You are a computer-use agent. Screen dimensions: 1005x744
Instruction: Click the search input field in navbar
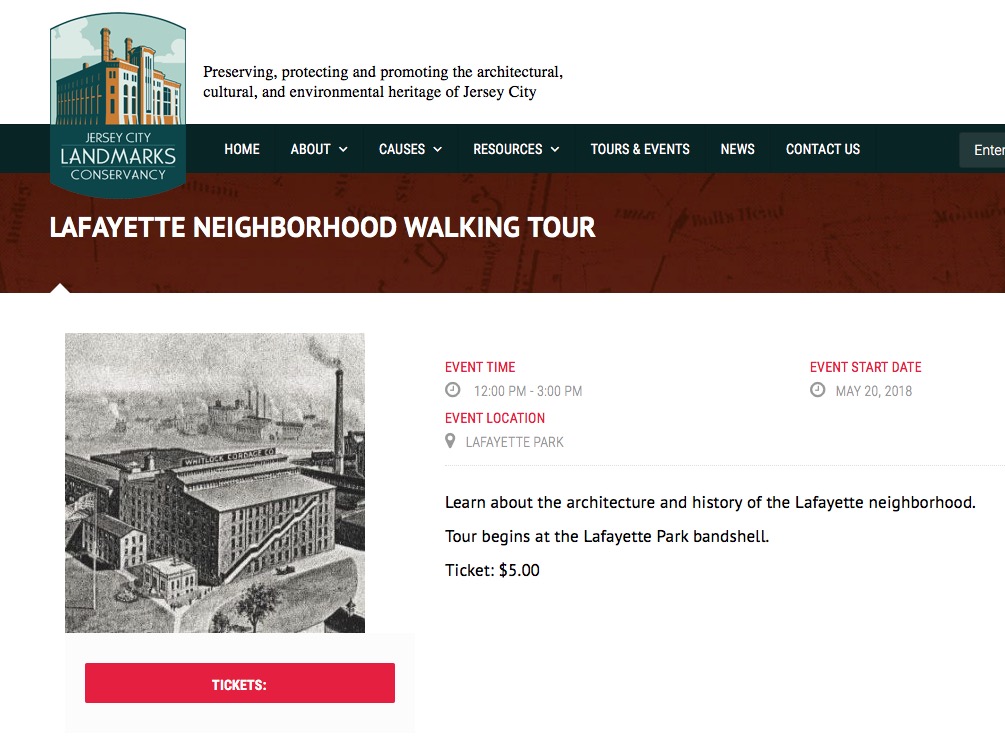[x=984, y=150]
